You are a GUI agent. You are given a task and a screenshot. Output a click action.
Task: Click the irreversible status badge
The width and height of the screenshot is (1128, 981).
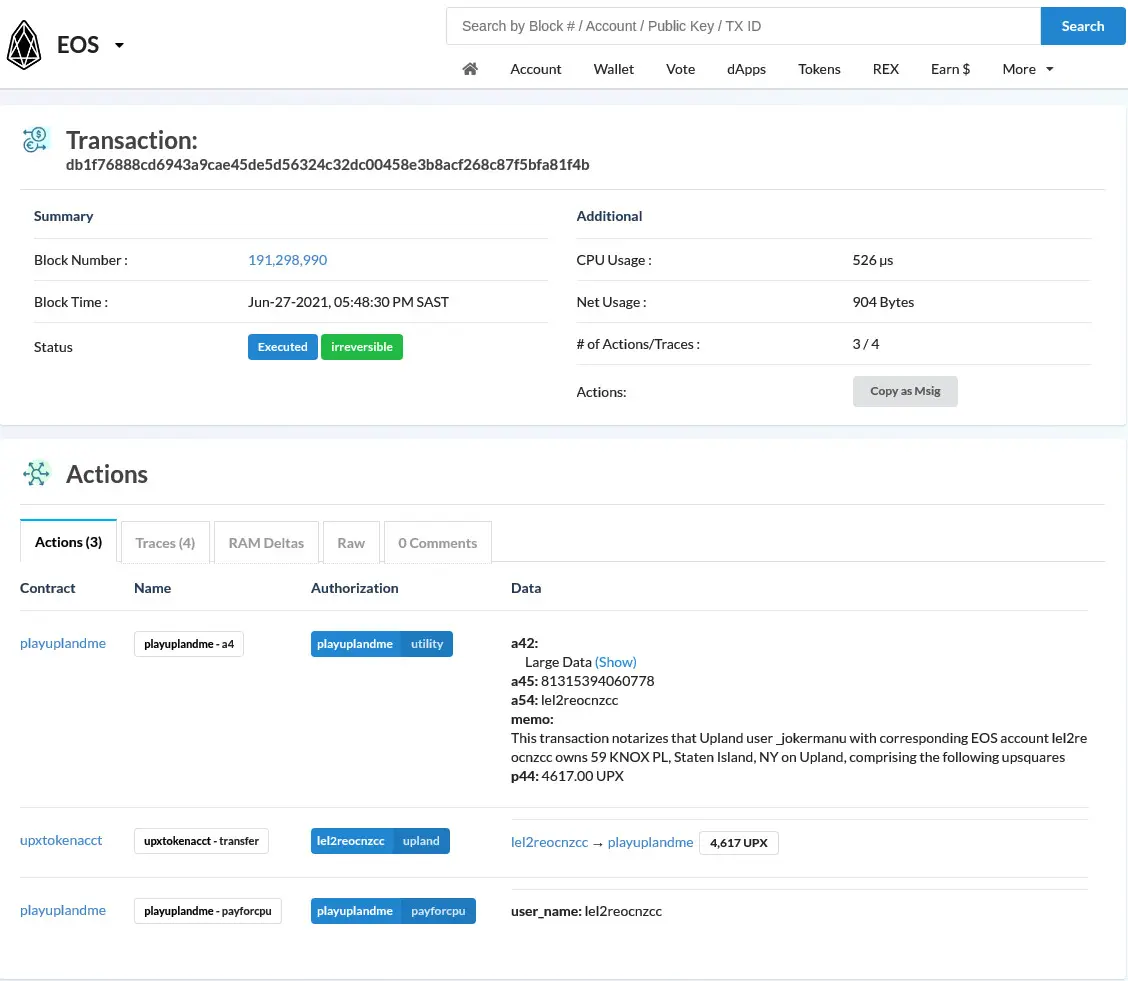pos(362,347)
